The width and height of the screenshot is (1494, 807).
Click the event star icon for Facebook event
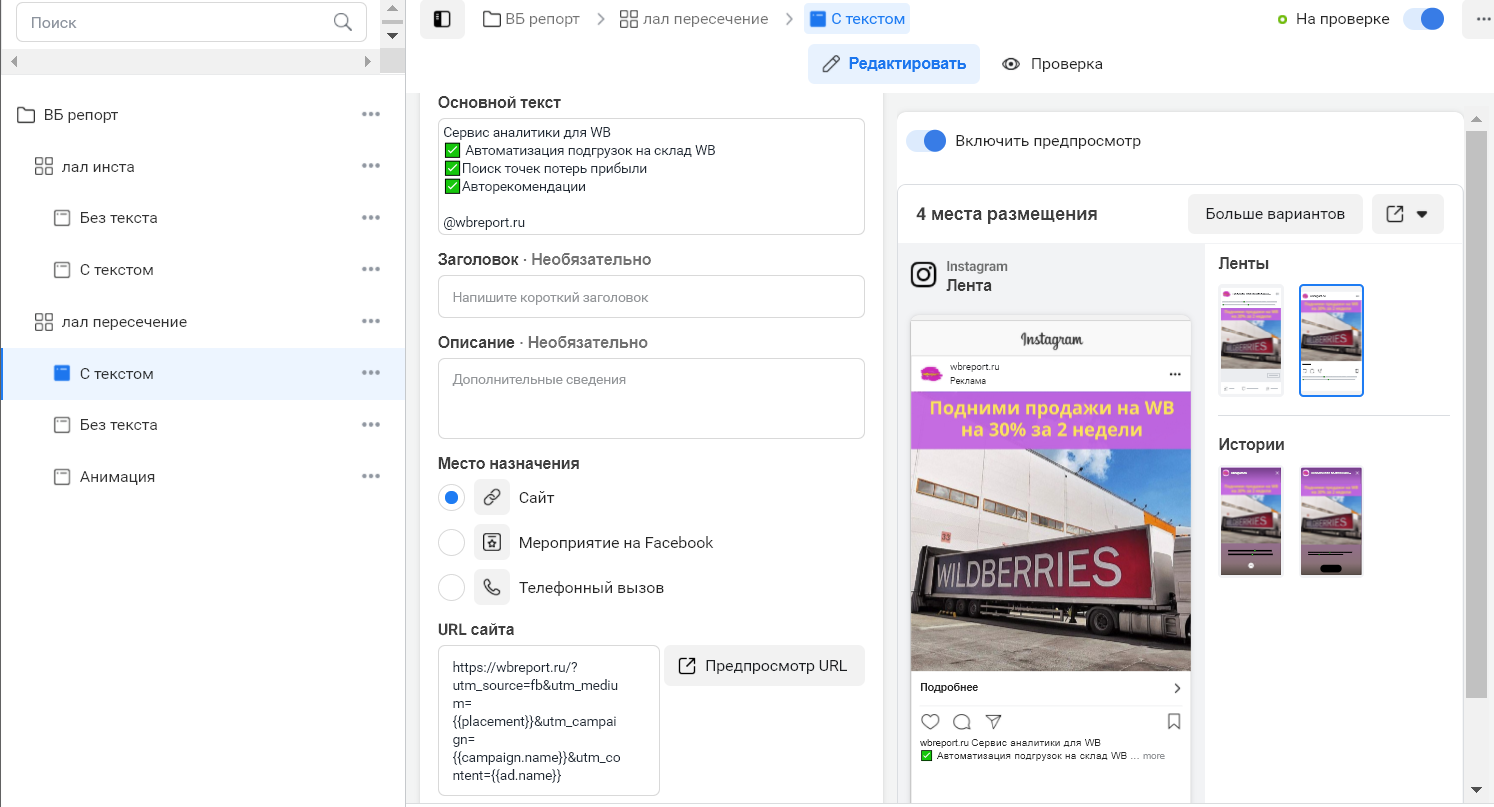click(x=491, y=542)
